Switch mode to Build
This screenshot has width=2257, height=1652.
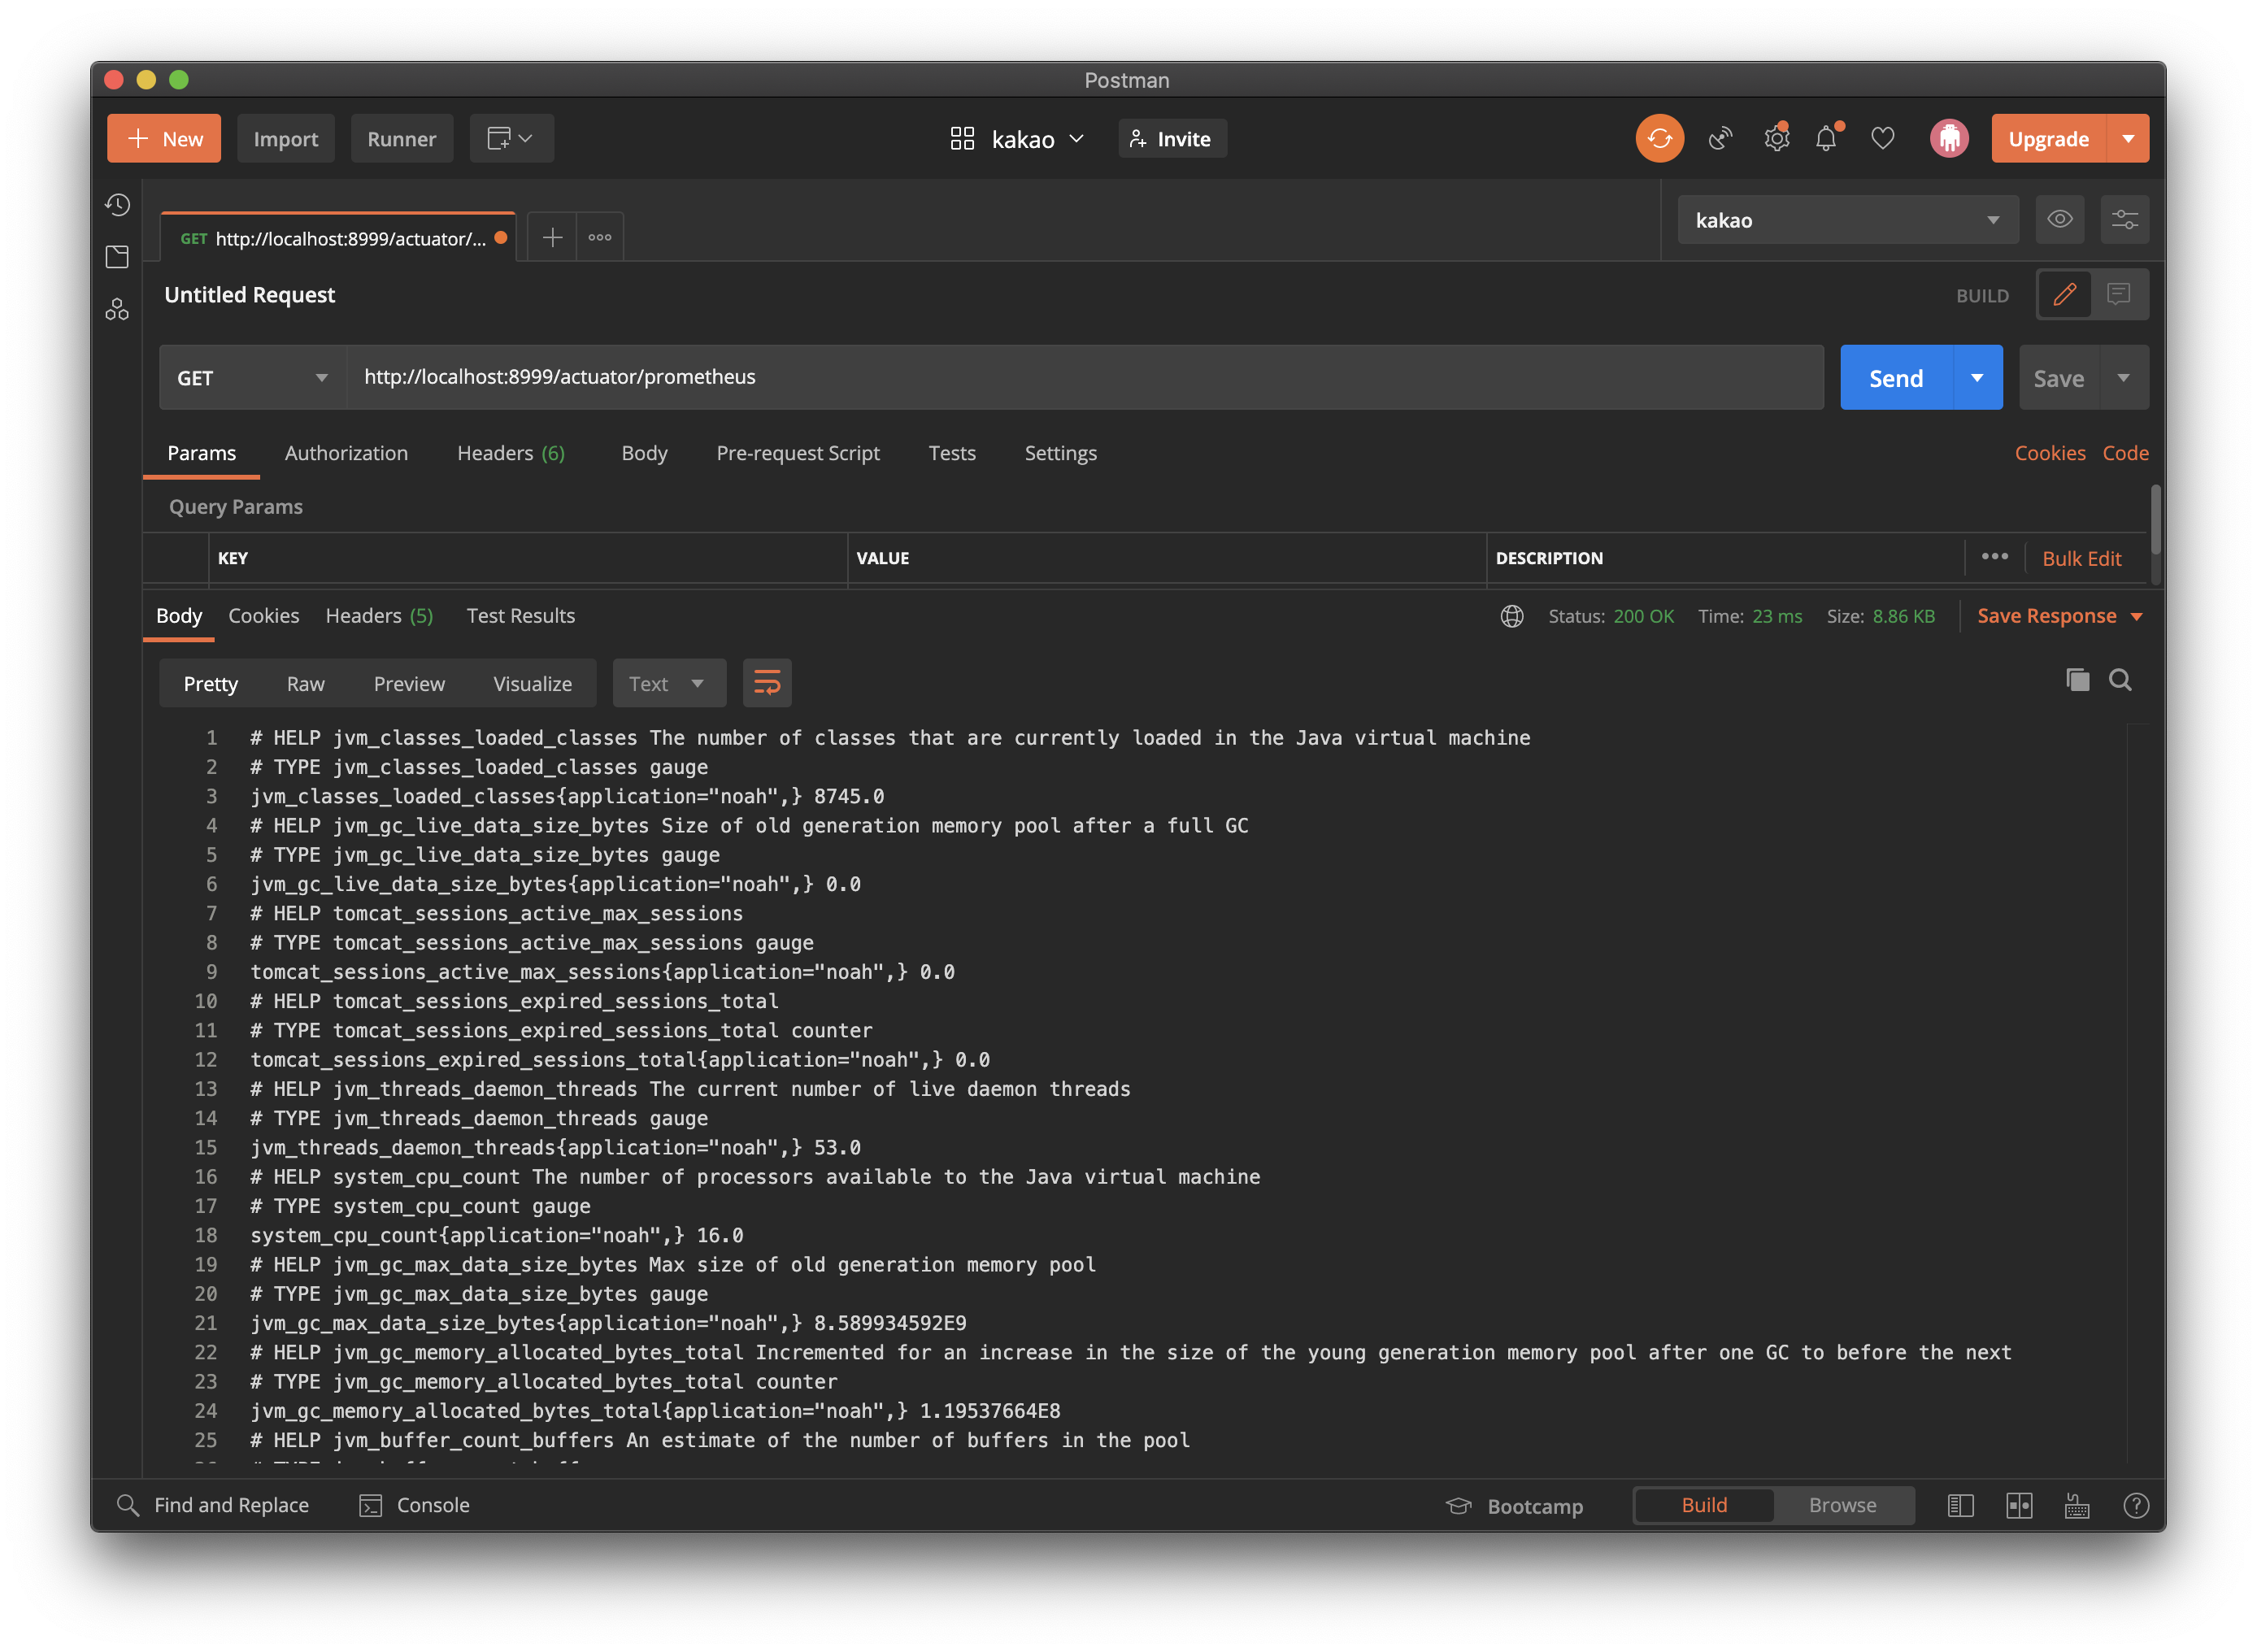(x=1704, y=1505)
